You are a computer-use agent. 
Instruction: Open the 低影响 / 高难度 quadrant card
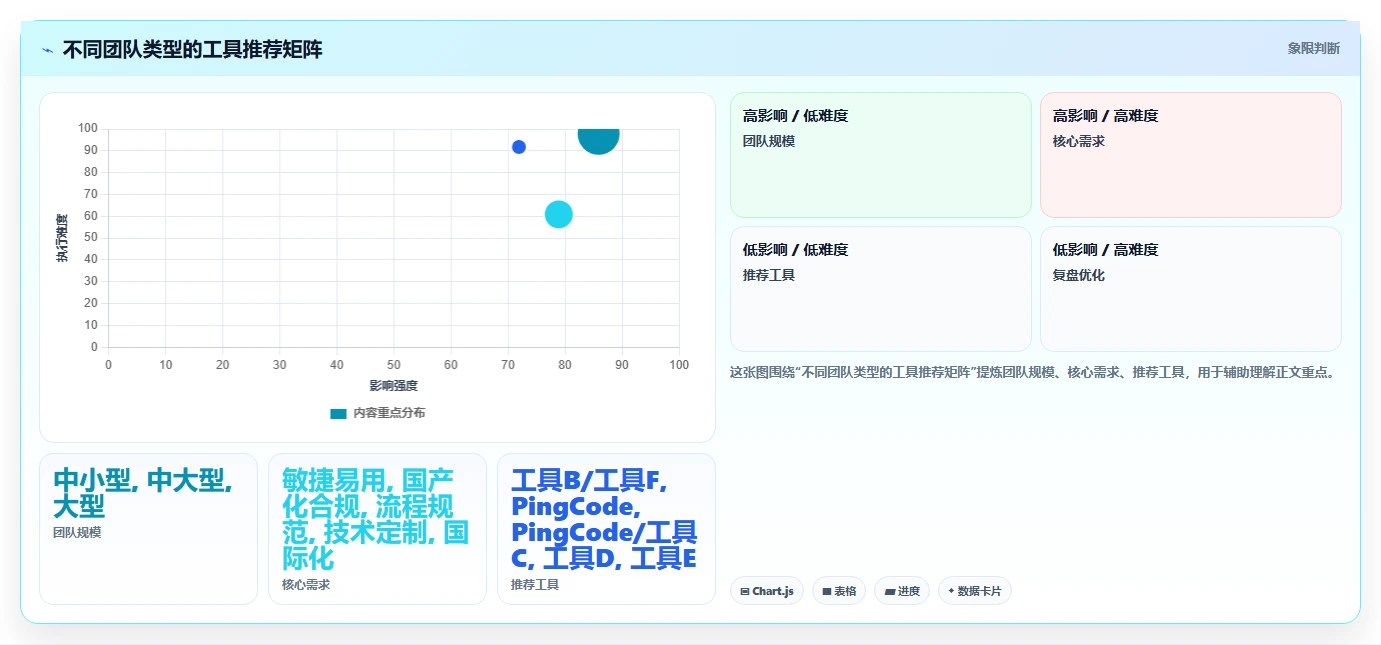point(1190,289)
